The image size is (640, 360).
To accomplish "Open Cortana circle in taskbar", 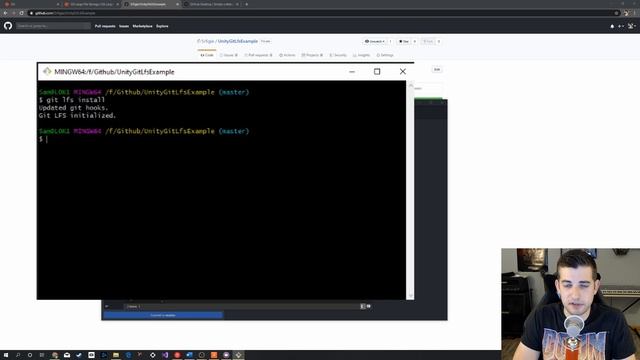I will tap(30, 355).
